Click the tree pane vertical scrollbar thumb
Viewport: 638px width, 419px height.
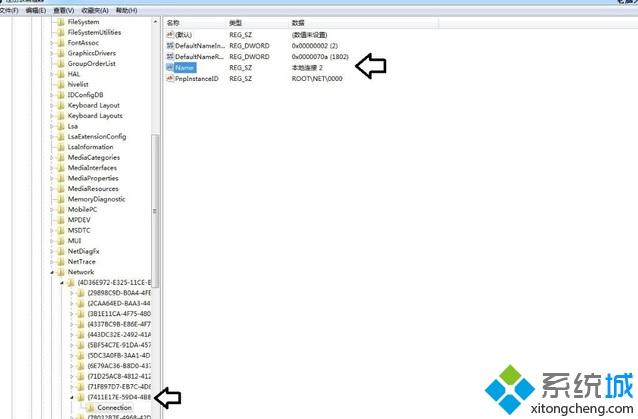click(x=155, y=211)
